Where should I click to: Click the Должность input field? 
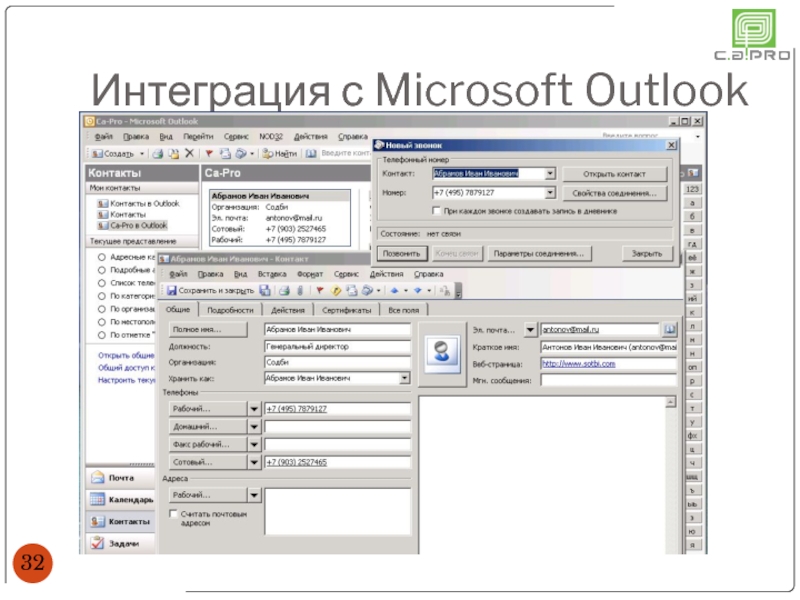click(x=337, y=346)
